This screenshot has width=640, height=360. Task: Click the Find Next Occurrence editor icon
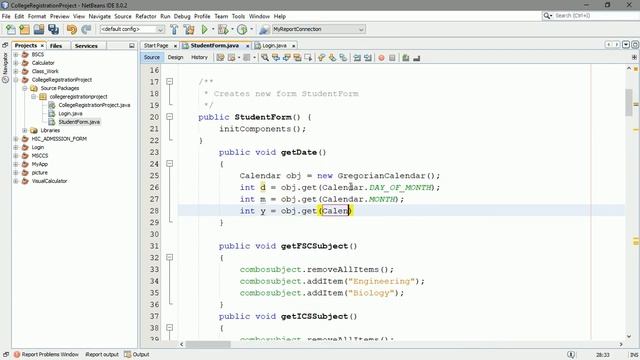point(287,58)
